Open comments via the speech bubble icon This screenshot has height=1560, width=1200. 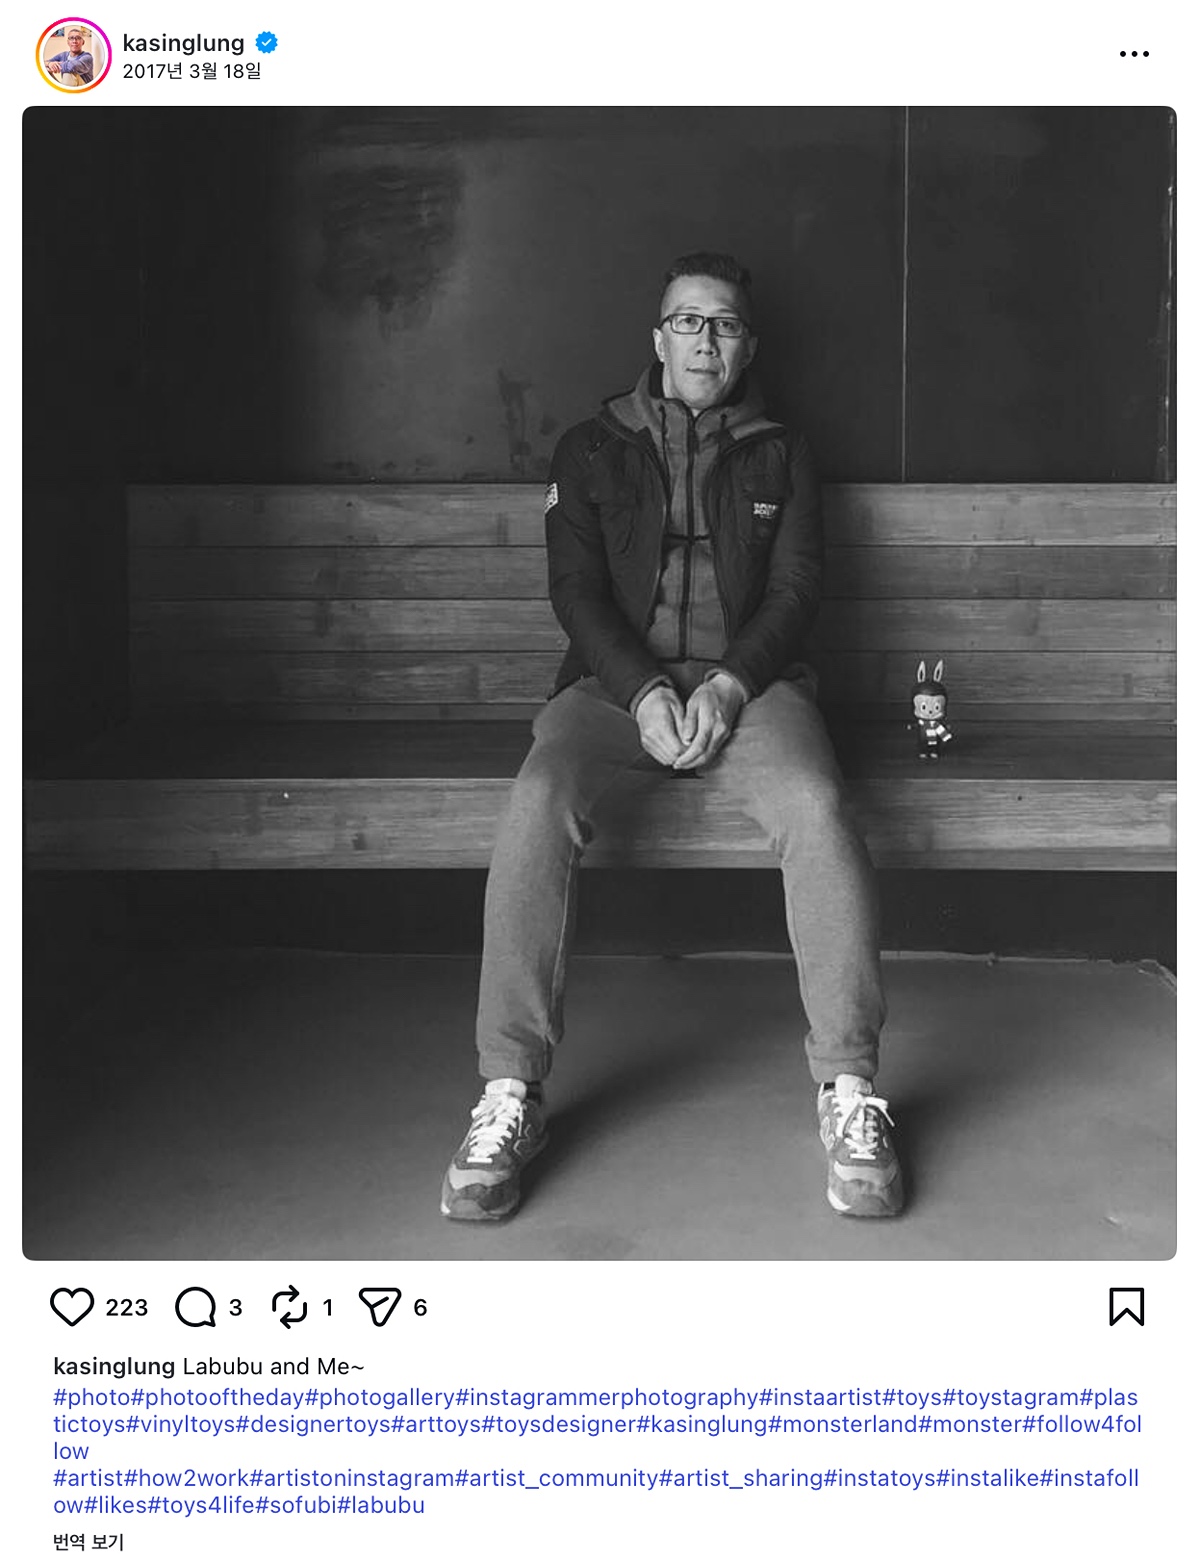[x=195, y=1307]
